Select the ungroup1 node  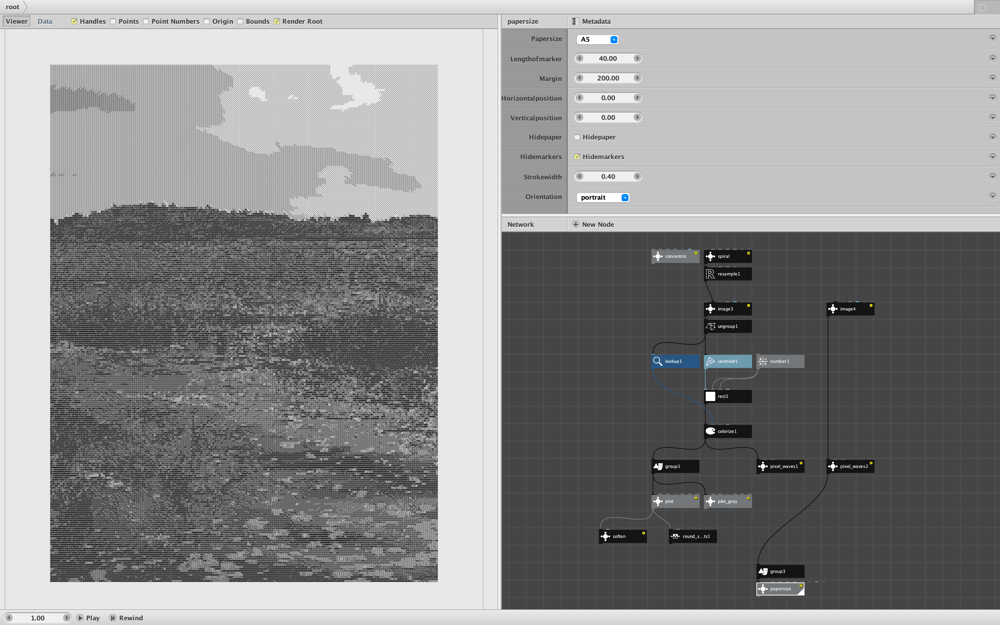(x=728, y=327)
